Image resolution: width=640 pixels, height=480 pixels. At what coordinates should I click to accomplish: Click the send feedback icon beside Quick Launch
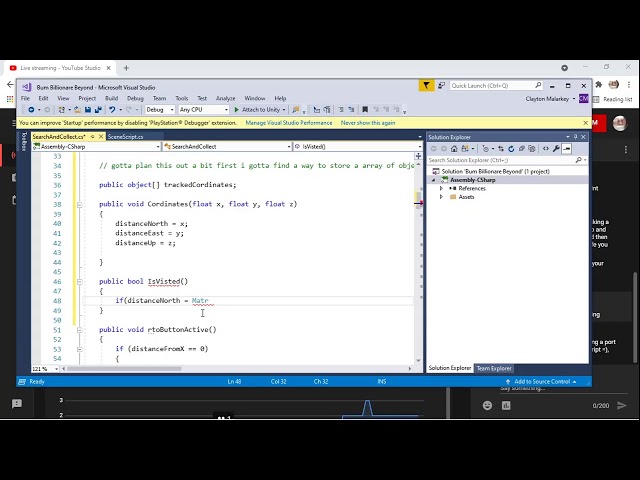coord(441,85)
